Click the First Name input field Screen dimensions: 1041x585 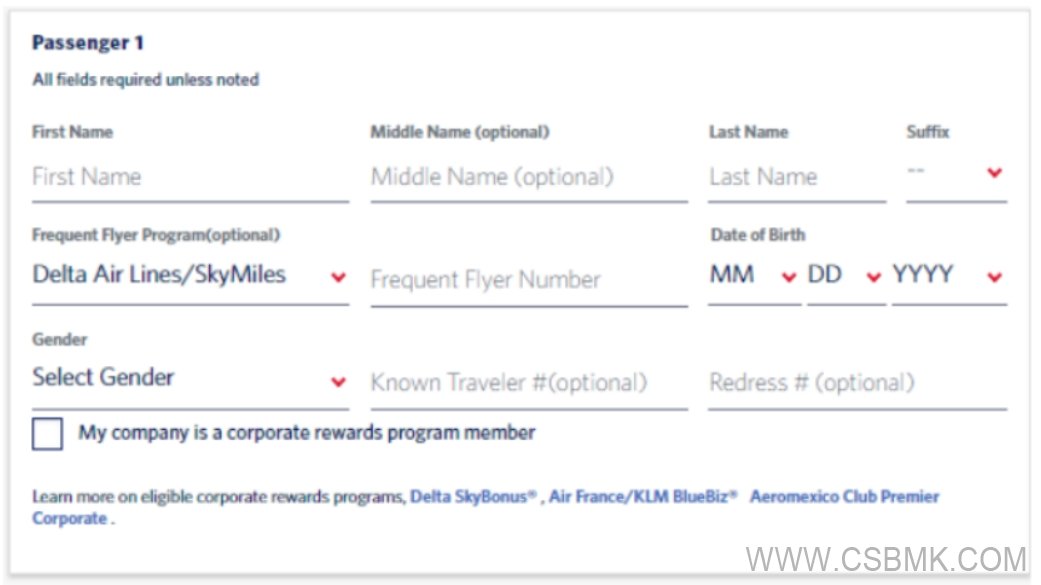coord(190,177)
